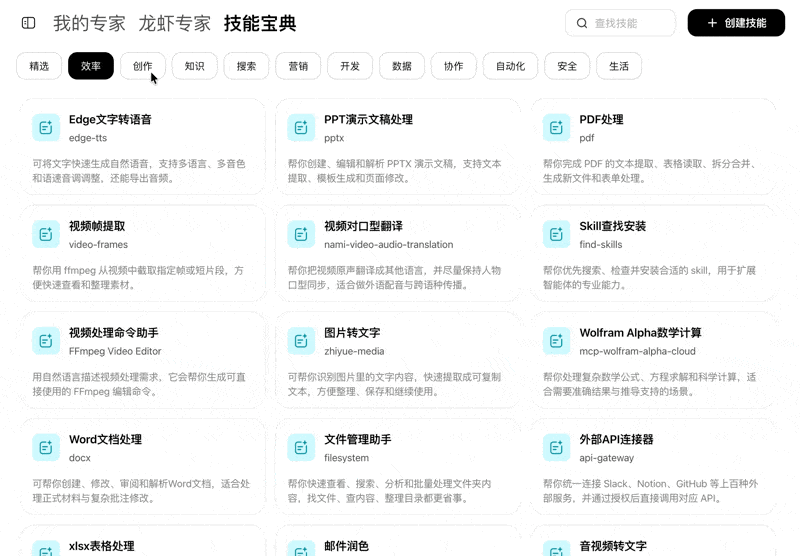The height and width of the screenshot is (556, 800).
Task: Open the 视频处理命令助手 title
Action: click(x=114, y=333)
